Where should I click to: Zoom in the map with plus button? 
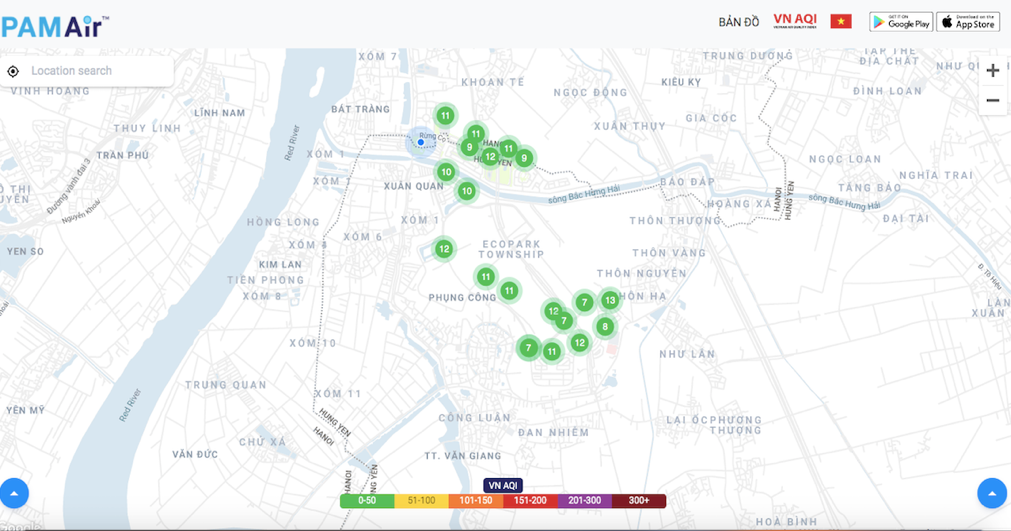pos(992,71)
